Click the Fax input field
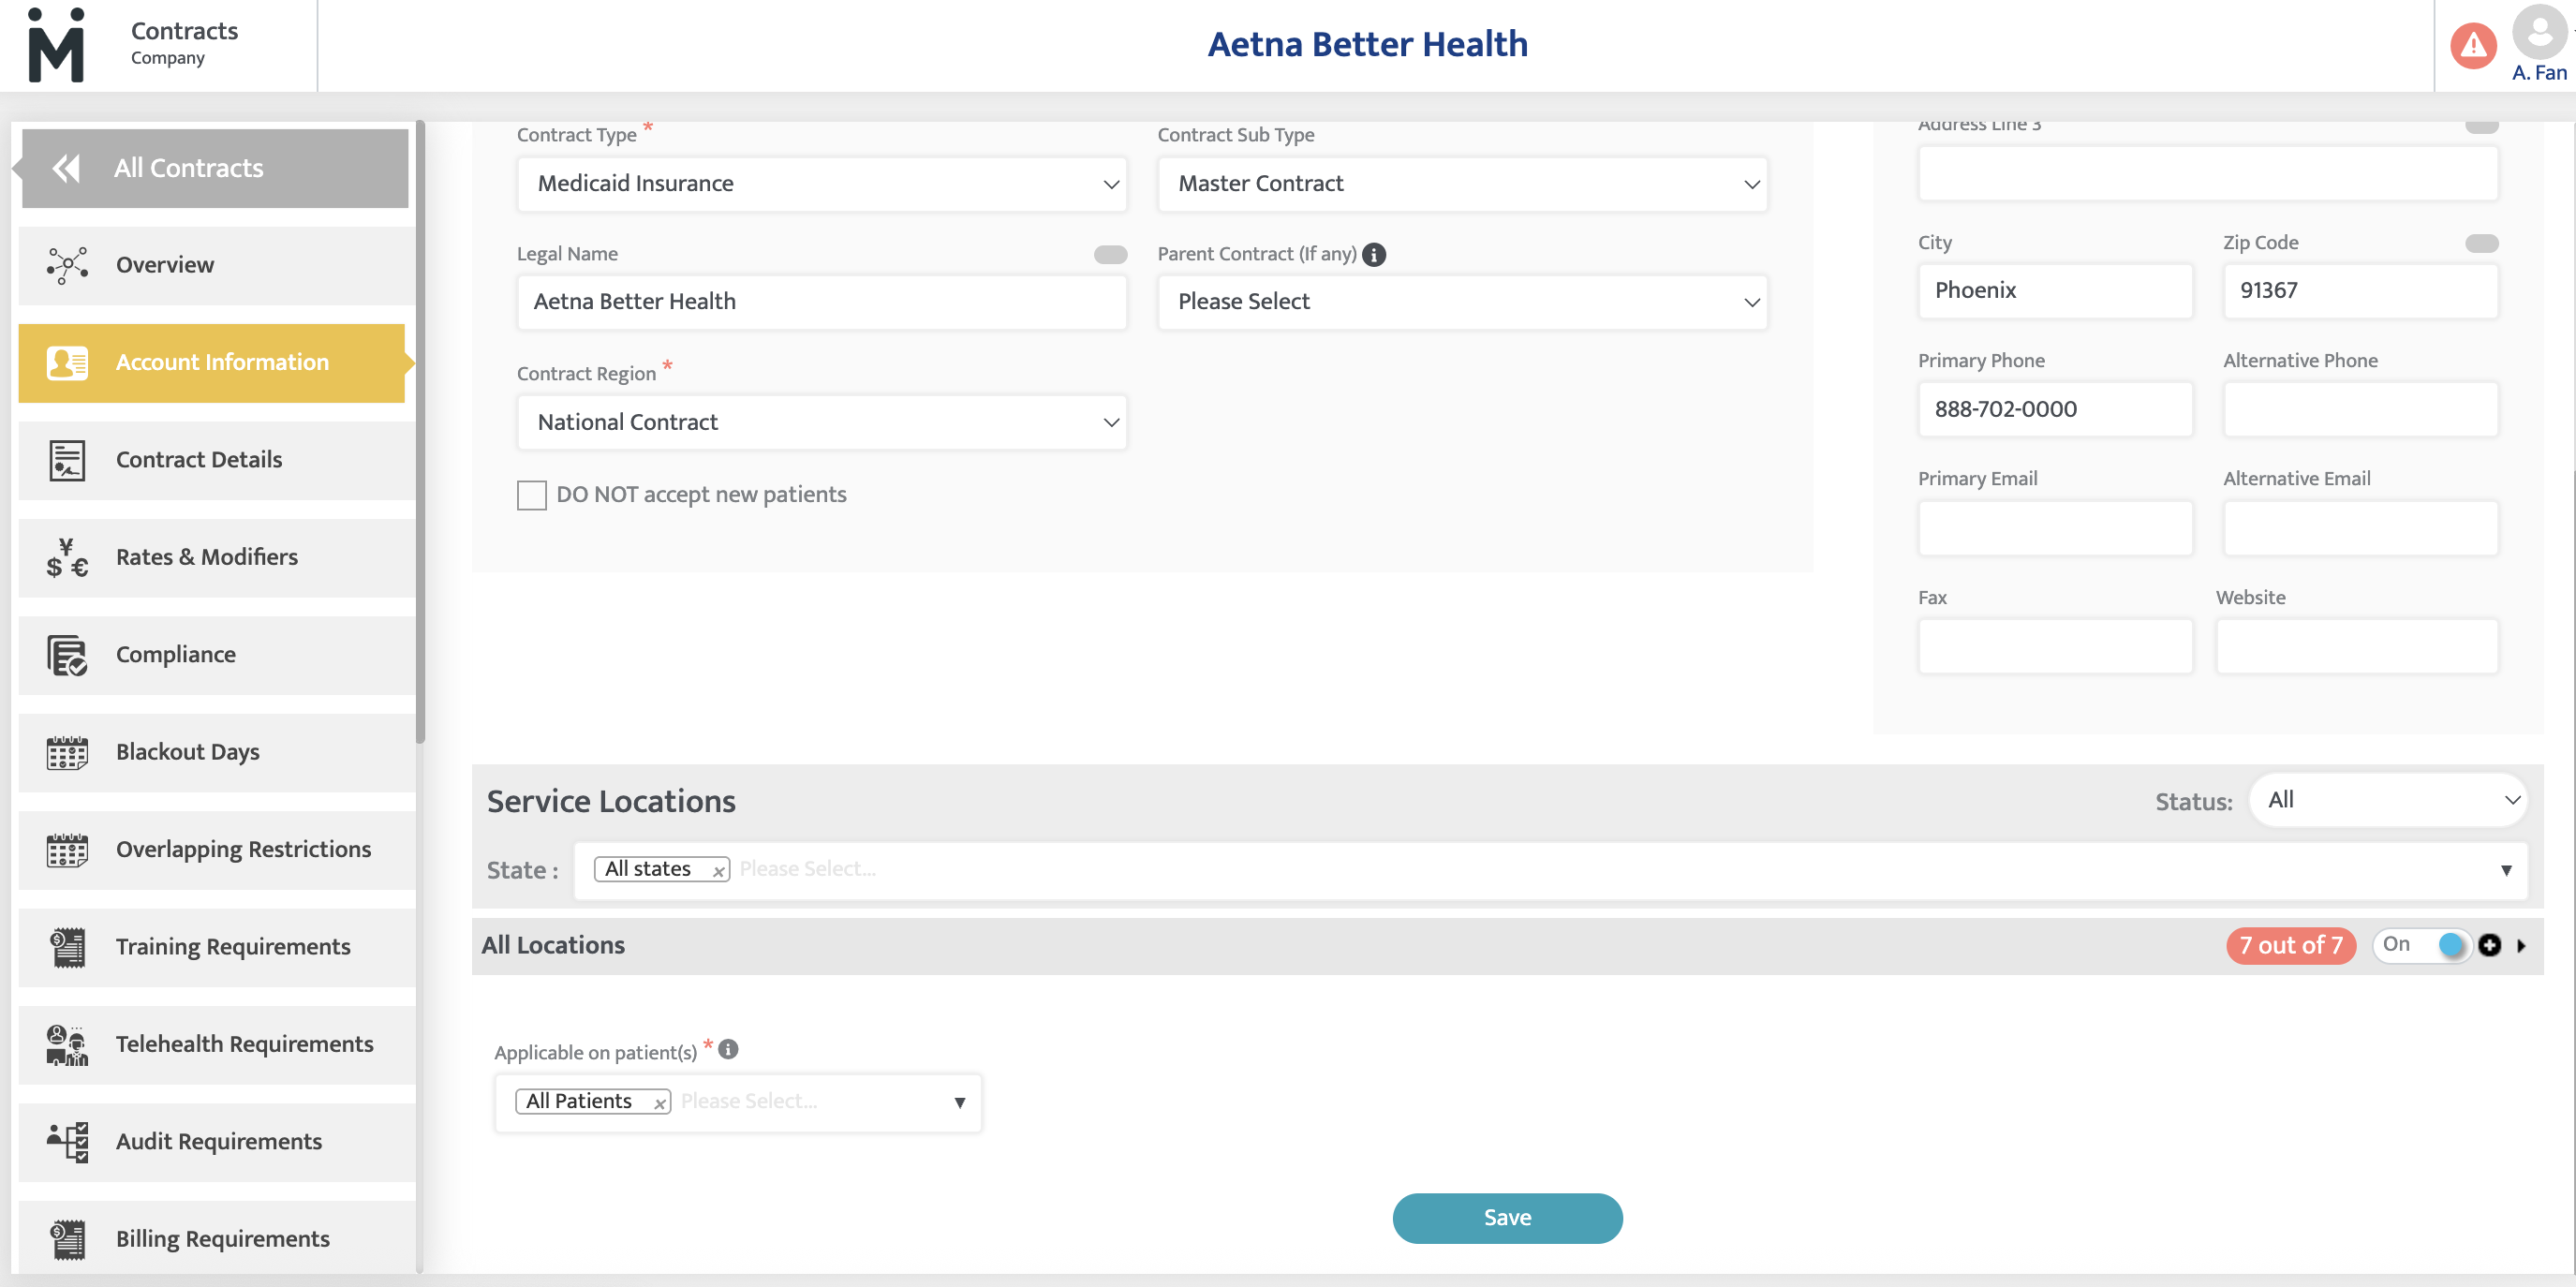Viewport: 2576px width, 1287px height. (2055, 646)
